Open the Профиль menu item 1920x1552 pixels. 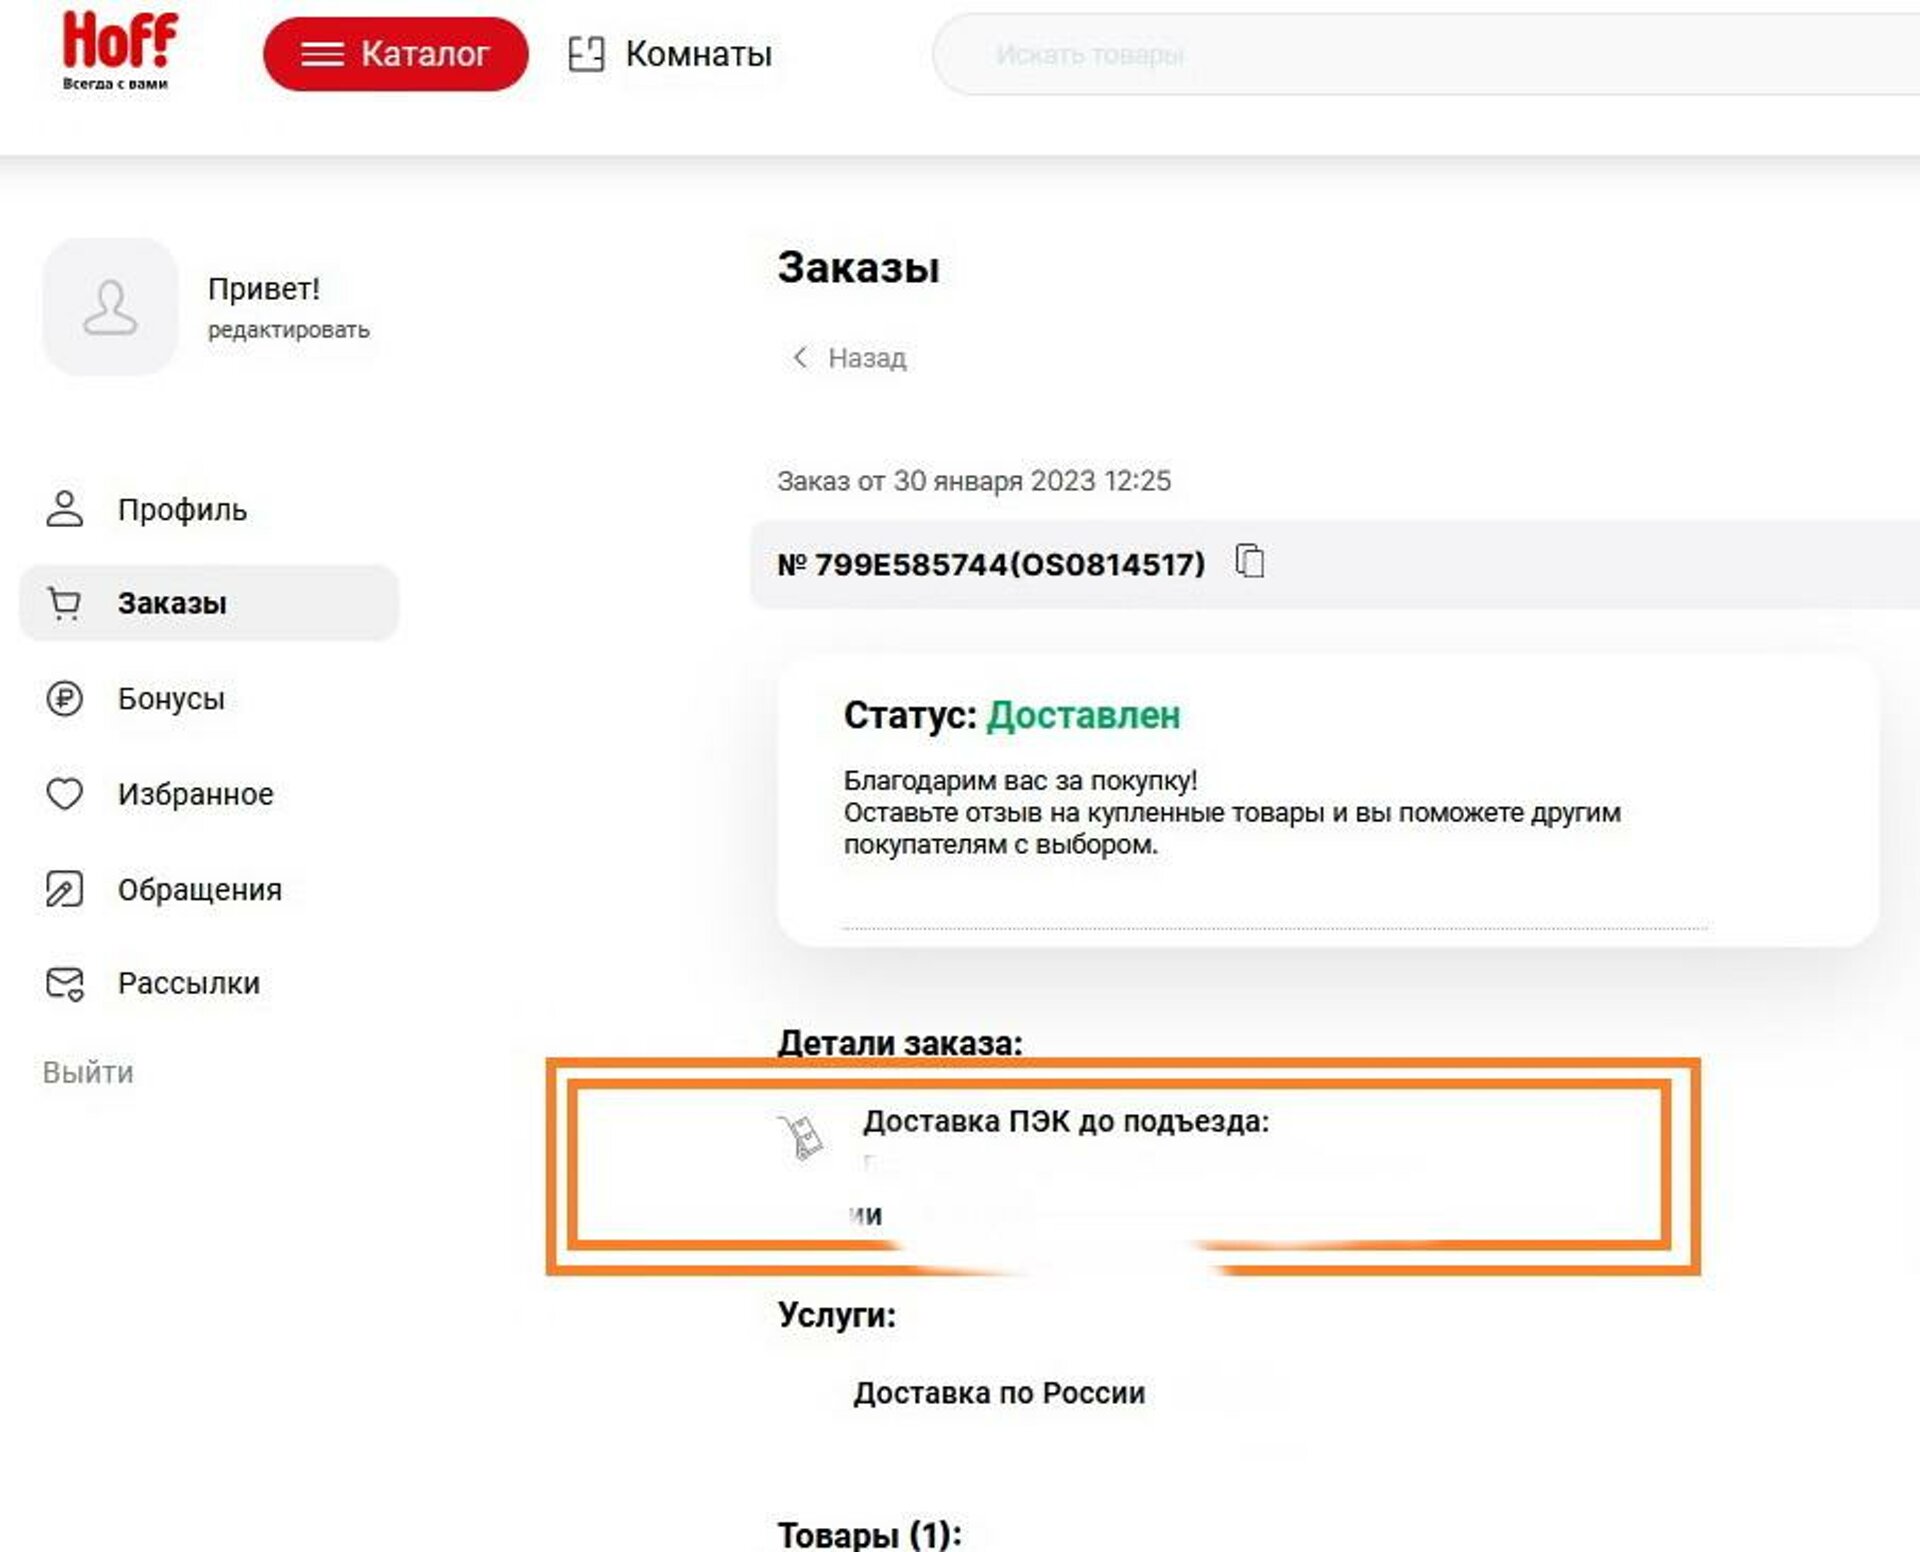point(208,509)
